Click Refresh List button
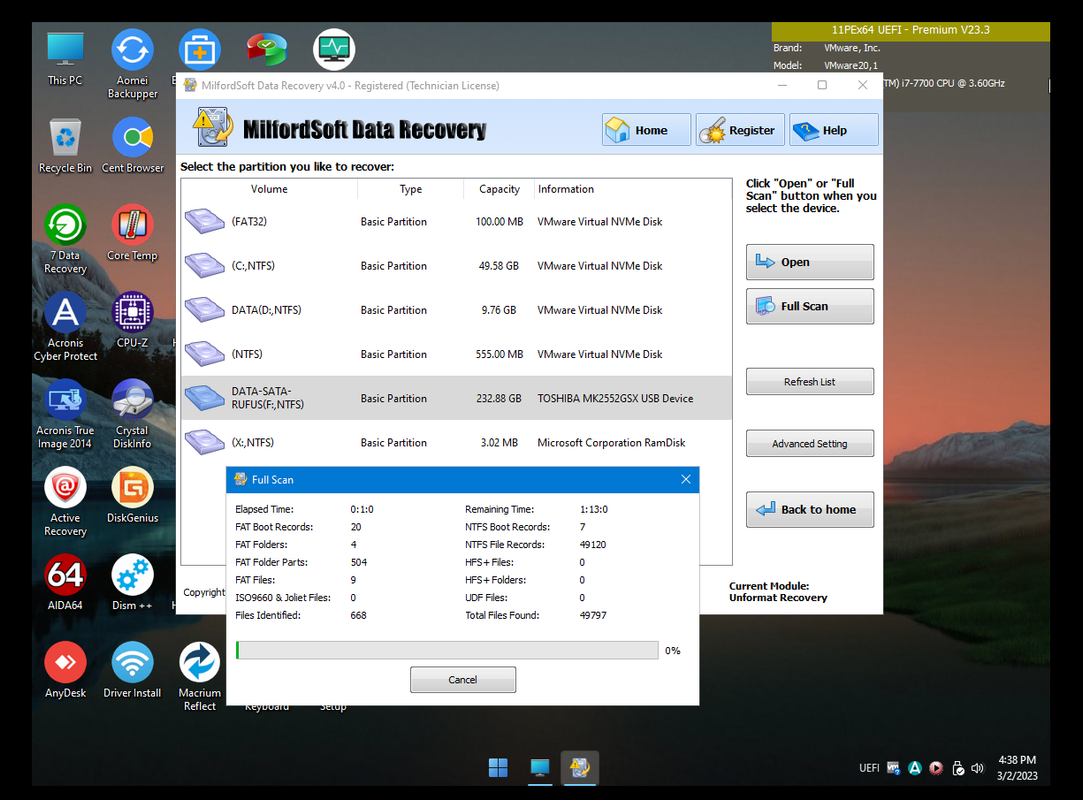 pos(809,381)
